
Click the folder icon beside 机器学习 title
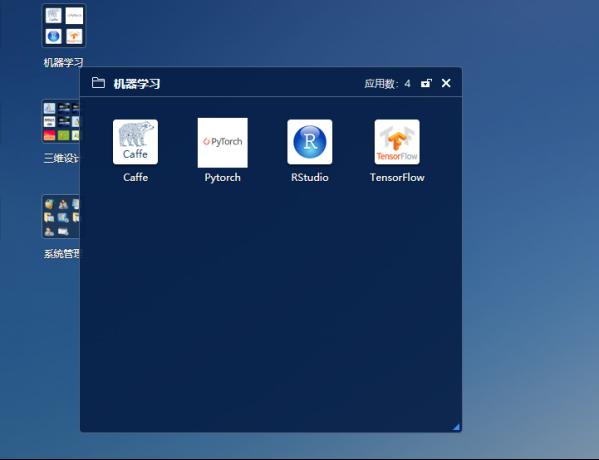pyautogui.click(x=98, y=83)
